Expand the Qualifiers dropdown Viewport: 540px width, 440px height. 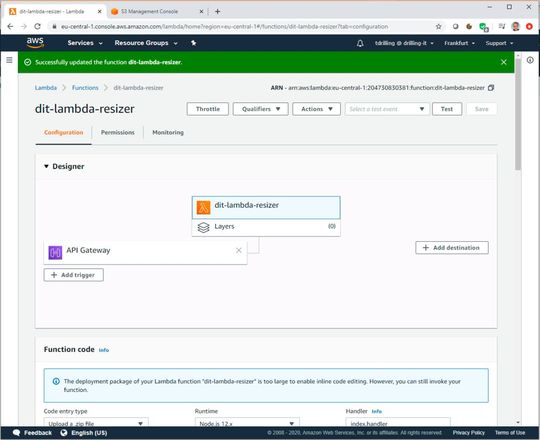tap(261, 109)
